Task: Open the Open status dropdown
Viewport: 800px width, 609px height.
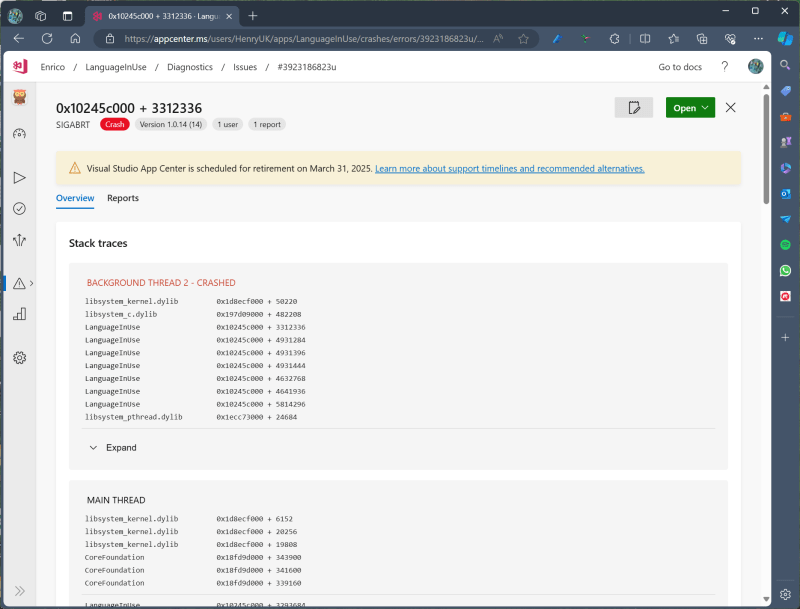Action: [690, 108]
